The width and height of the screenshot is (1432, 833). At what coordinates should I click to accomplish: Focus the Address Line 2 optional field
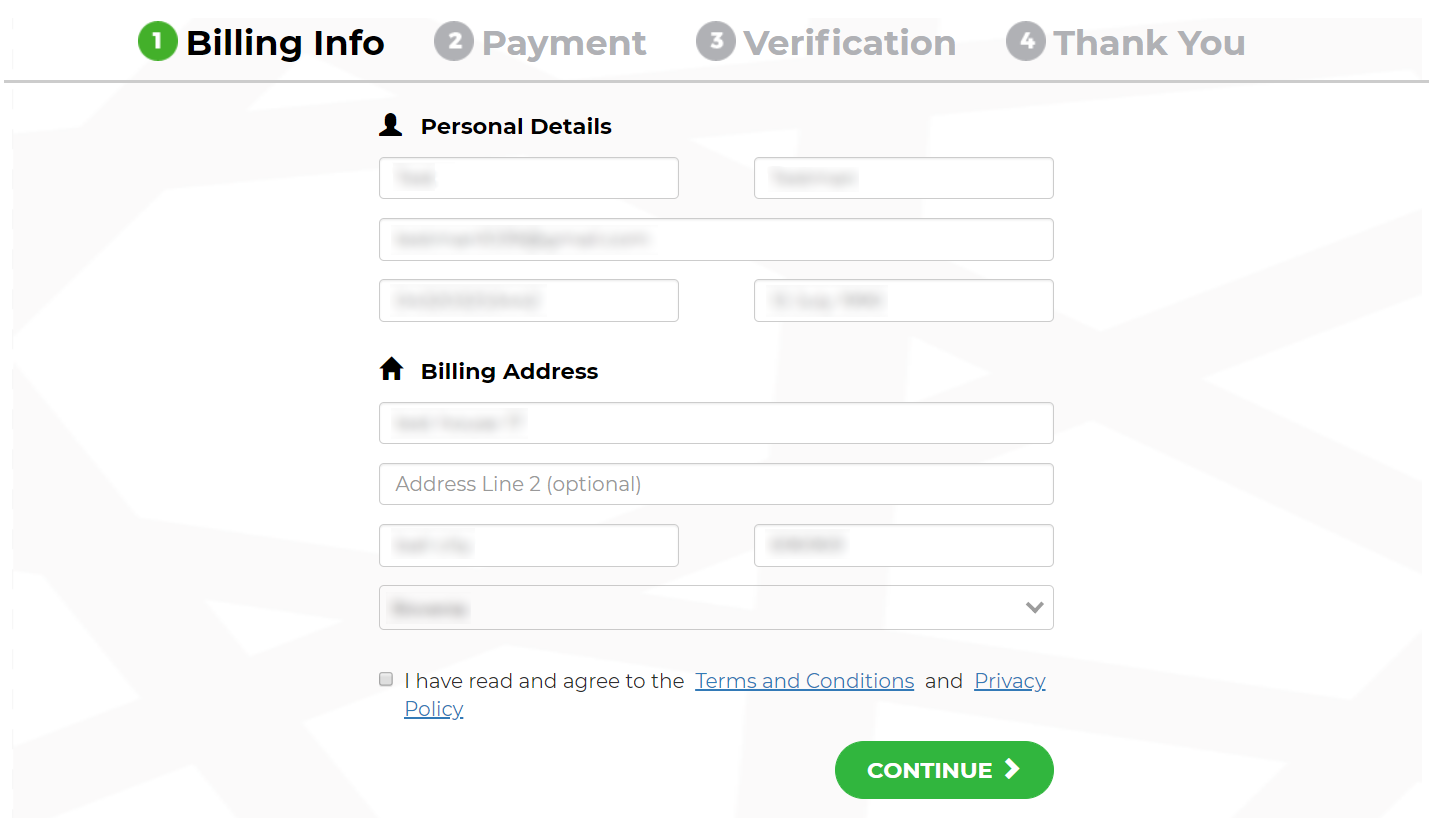tap(716, 484)
